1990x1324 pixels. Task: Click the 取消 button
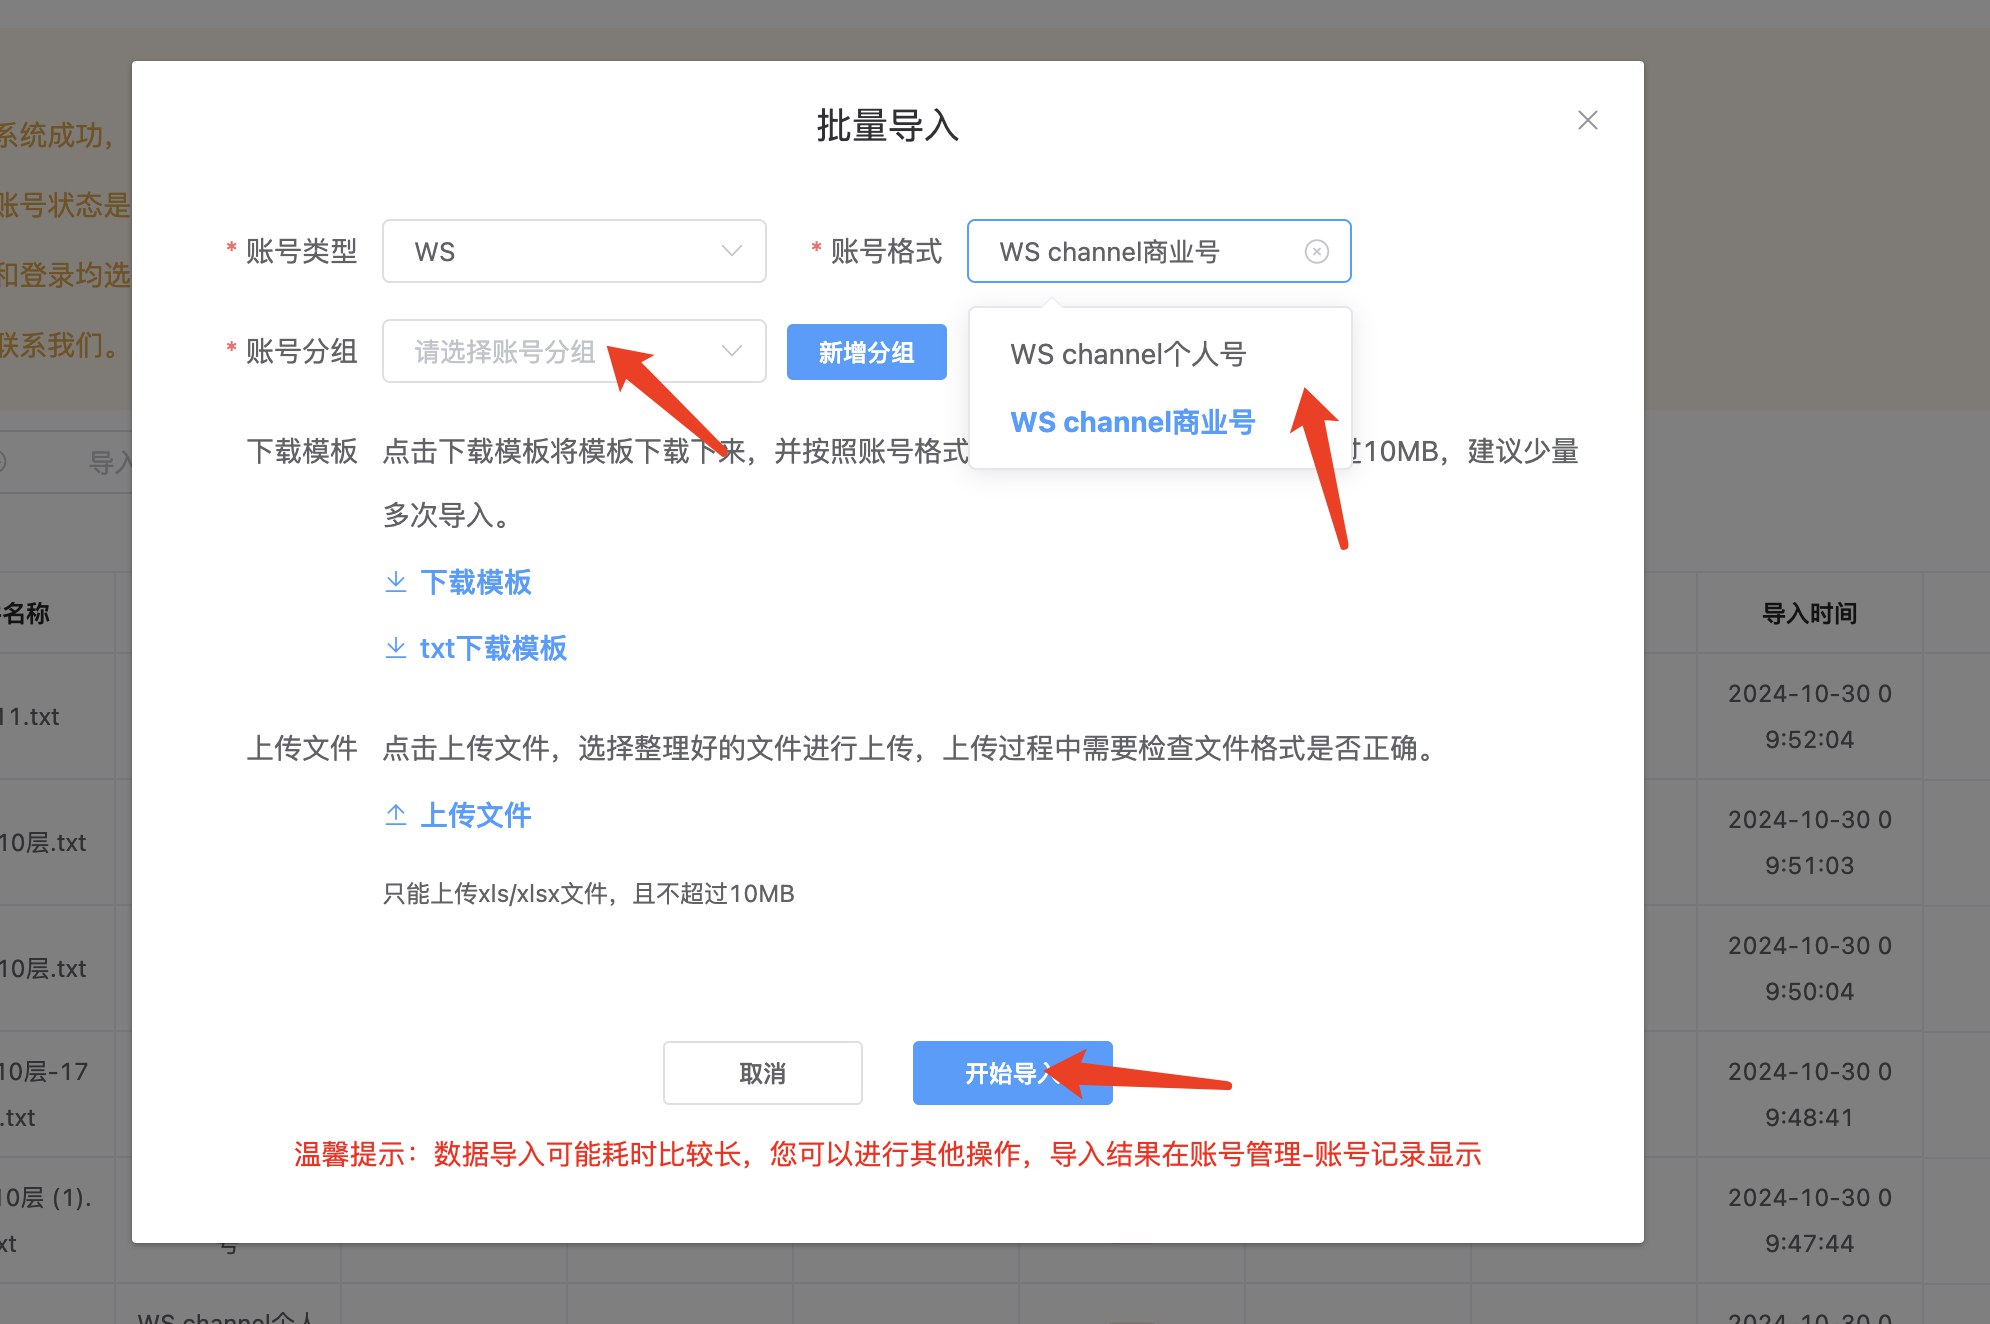762,1073
